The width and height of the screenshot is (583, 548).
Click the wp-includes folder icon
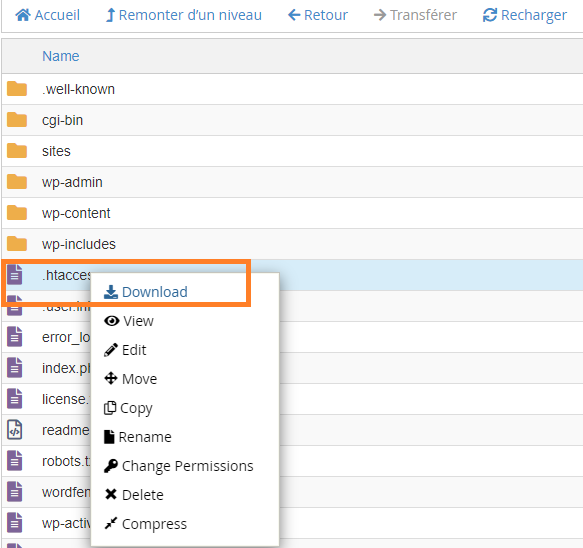pyautogui.click(x=17, y=244)
